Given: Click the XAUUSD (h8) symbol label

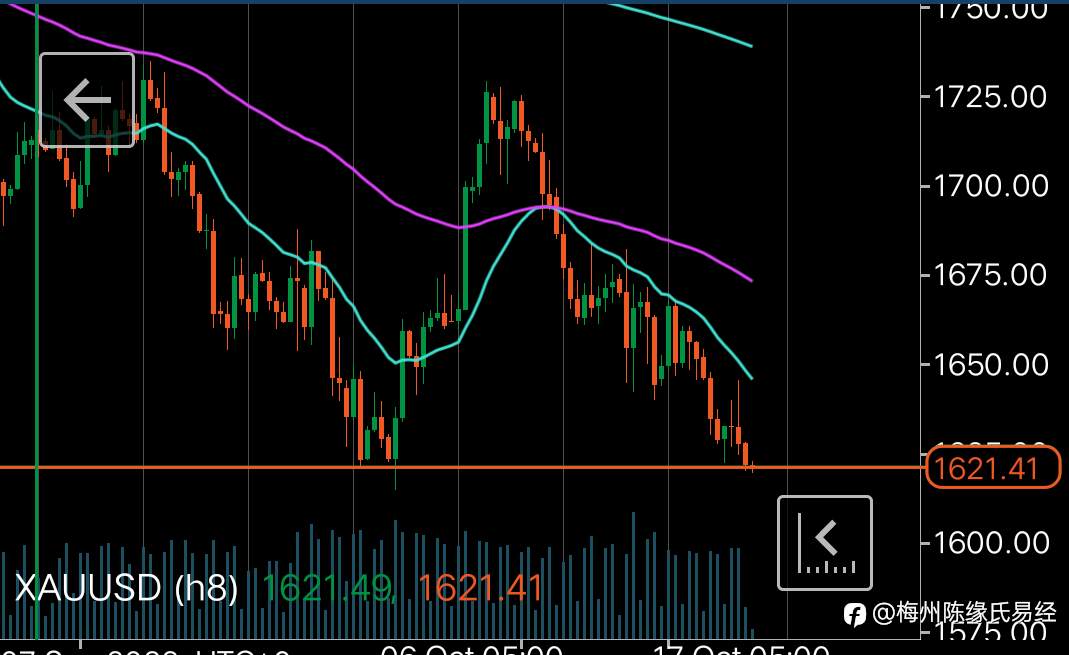Looking at the screenshot, I should click(x=126, y=587).
